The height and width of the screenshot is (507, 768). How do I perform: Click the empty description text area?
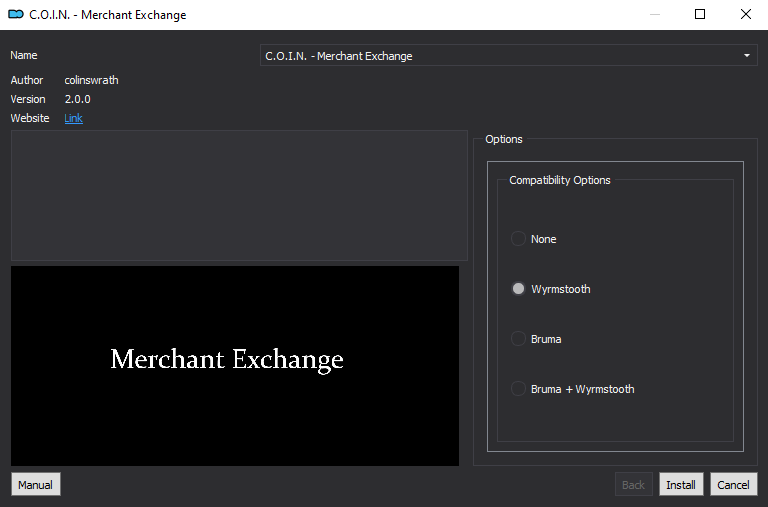pyautogui.click(x=239, y=195)
